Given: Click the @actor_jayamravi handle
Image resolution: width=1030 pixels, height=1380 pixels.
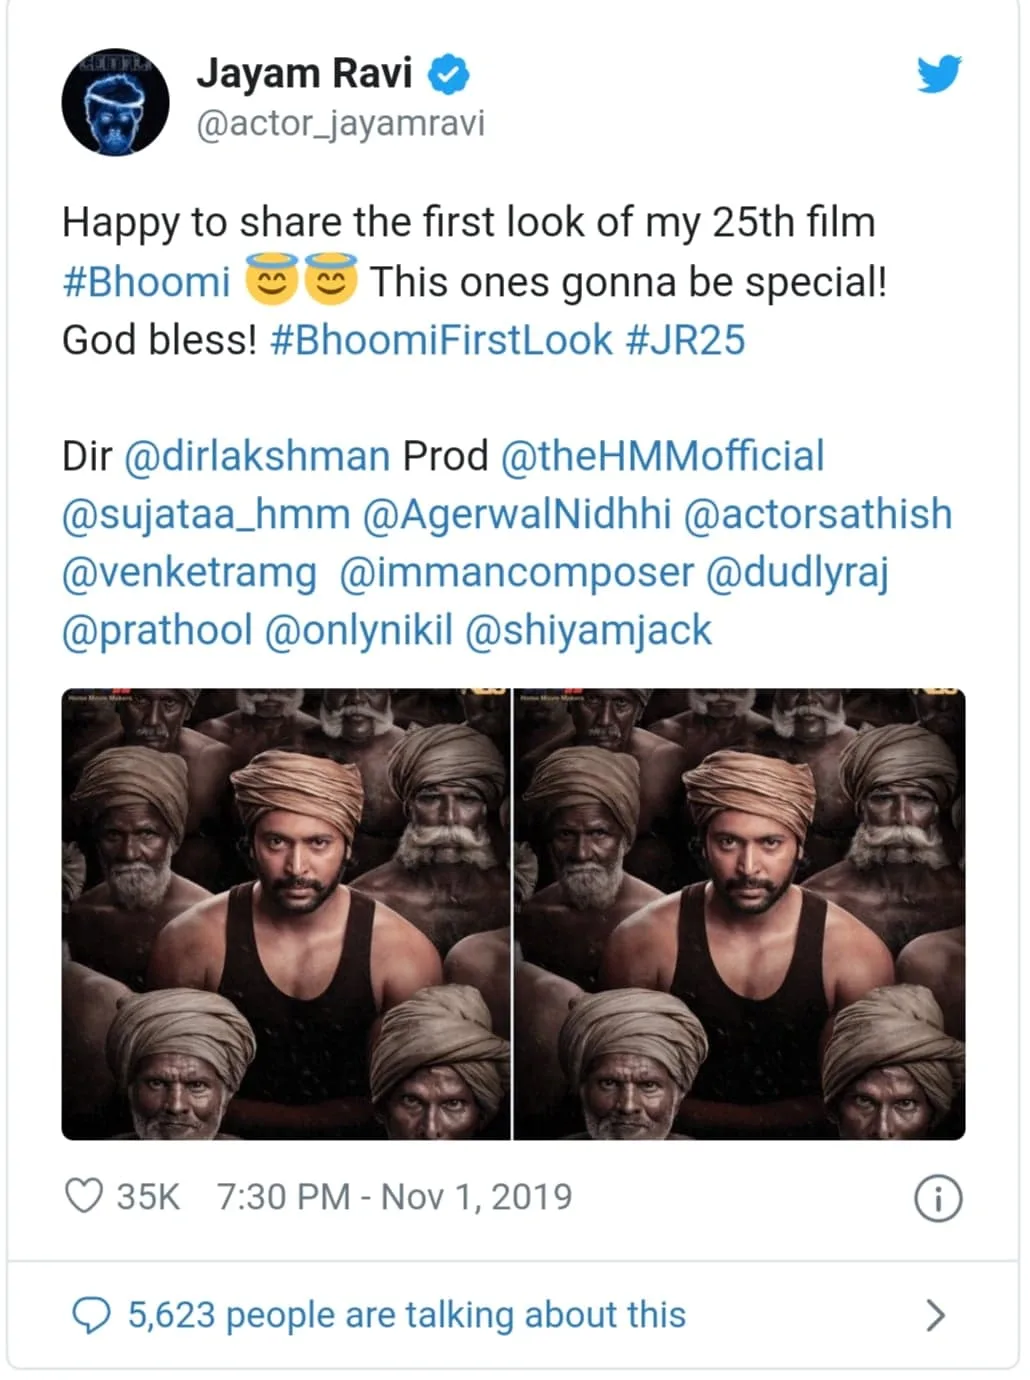Looking at the screenshot, I should pos(340,123).
